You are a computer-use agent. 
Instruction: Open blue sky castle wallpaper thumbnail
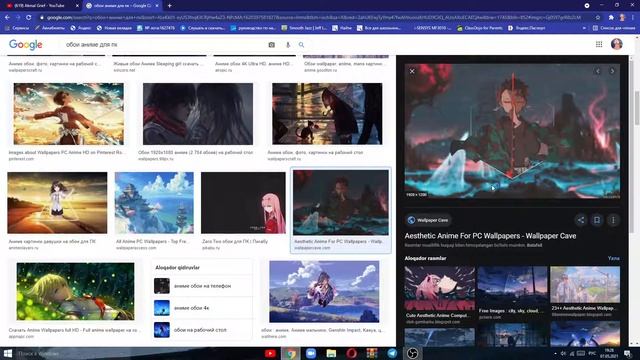pos(154,203)
